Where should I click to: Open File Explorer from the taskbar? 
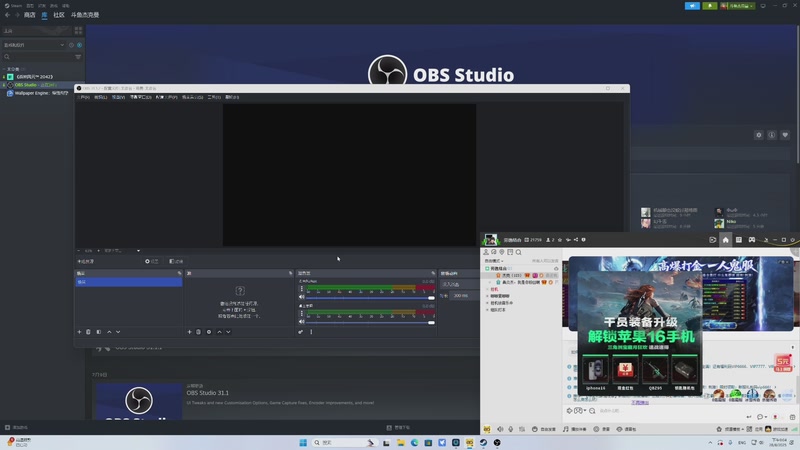pyautogui.click(x=401, y=442)
